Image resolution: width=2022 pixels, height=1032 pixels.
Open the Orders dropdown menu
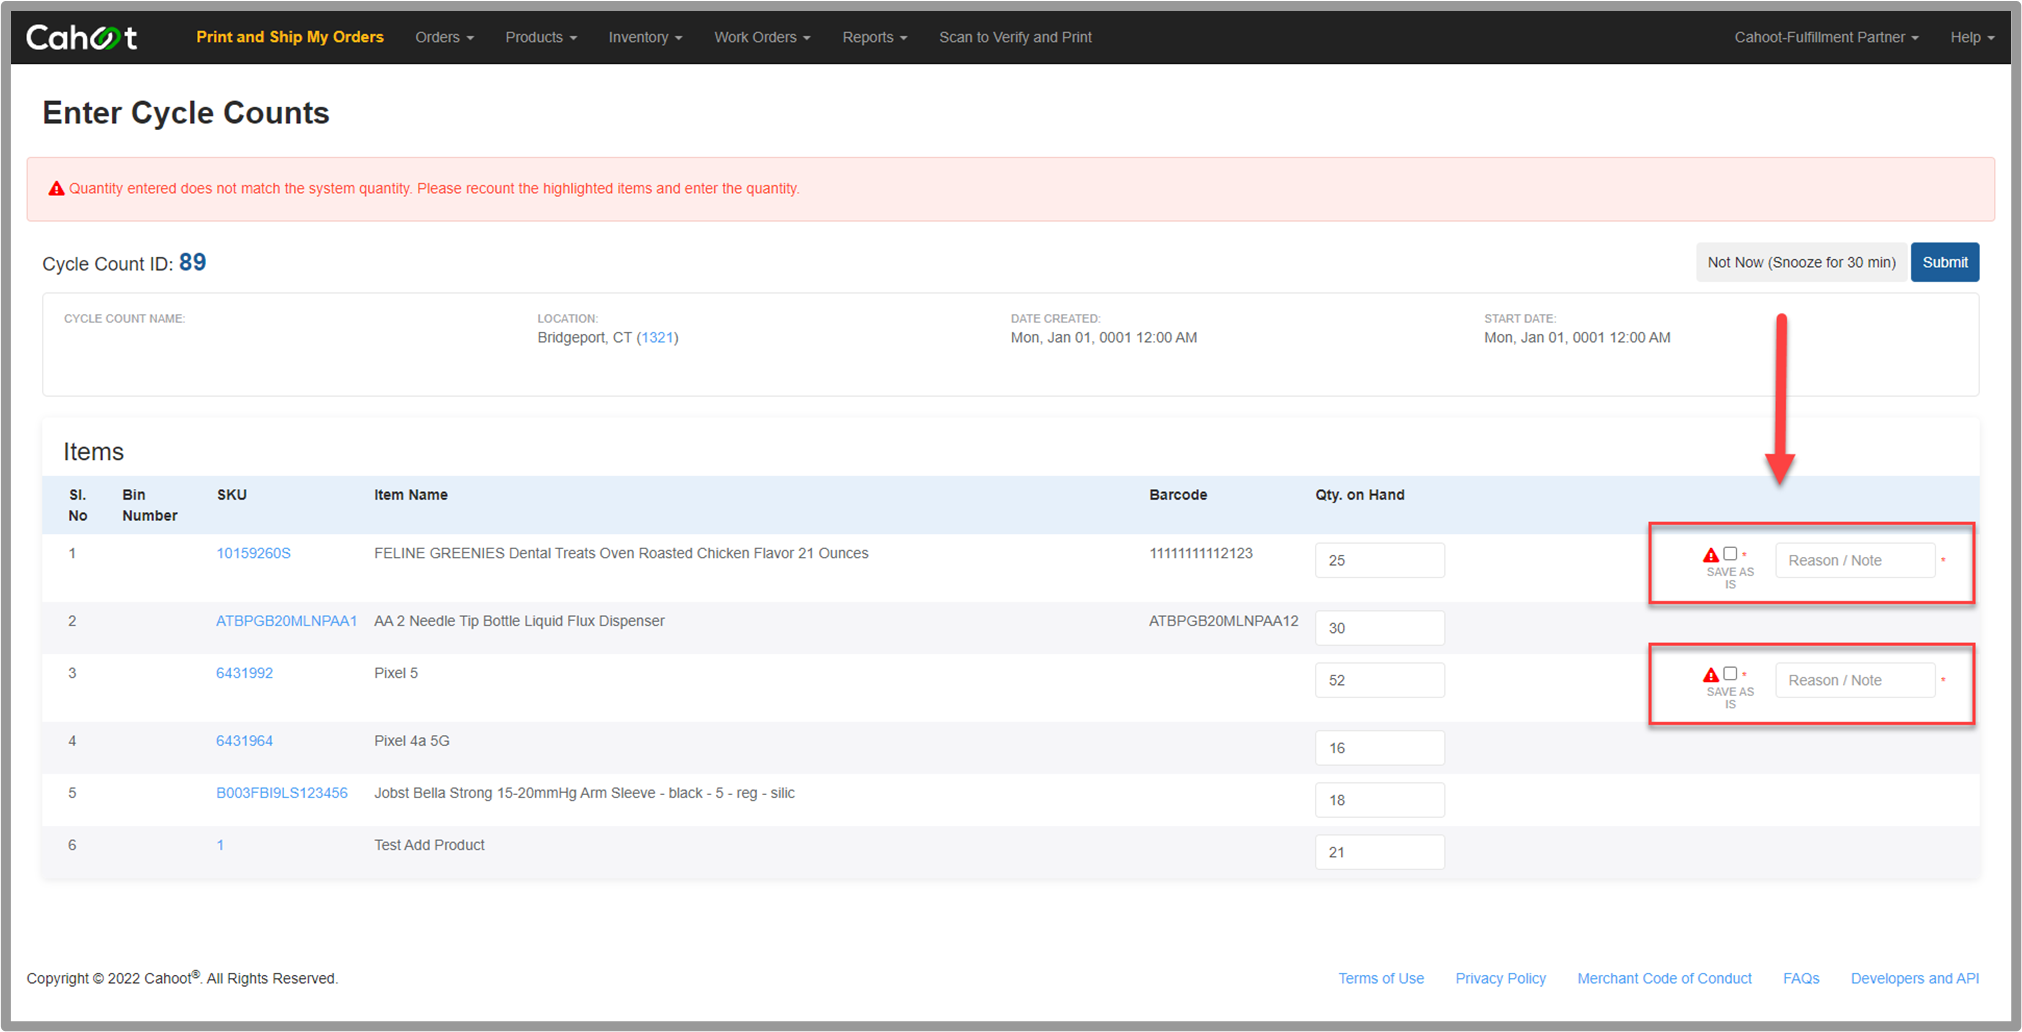click(444, 37)
